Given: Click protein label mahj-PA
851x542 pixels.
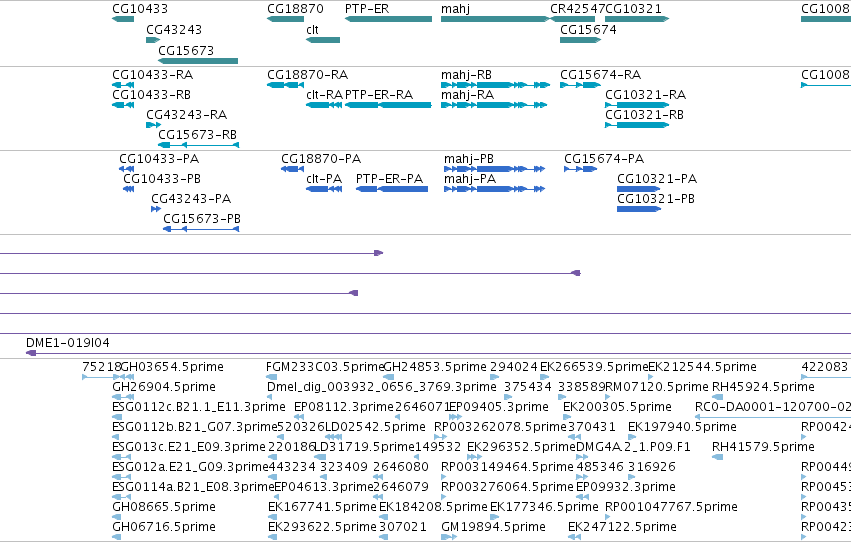Looking at the screenshot, I should point(470,179).
